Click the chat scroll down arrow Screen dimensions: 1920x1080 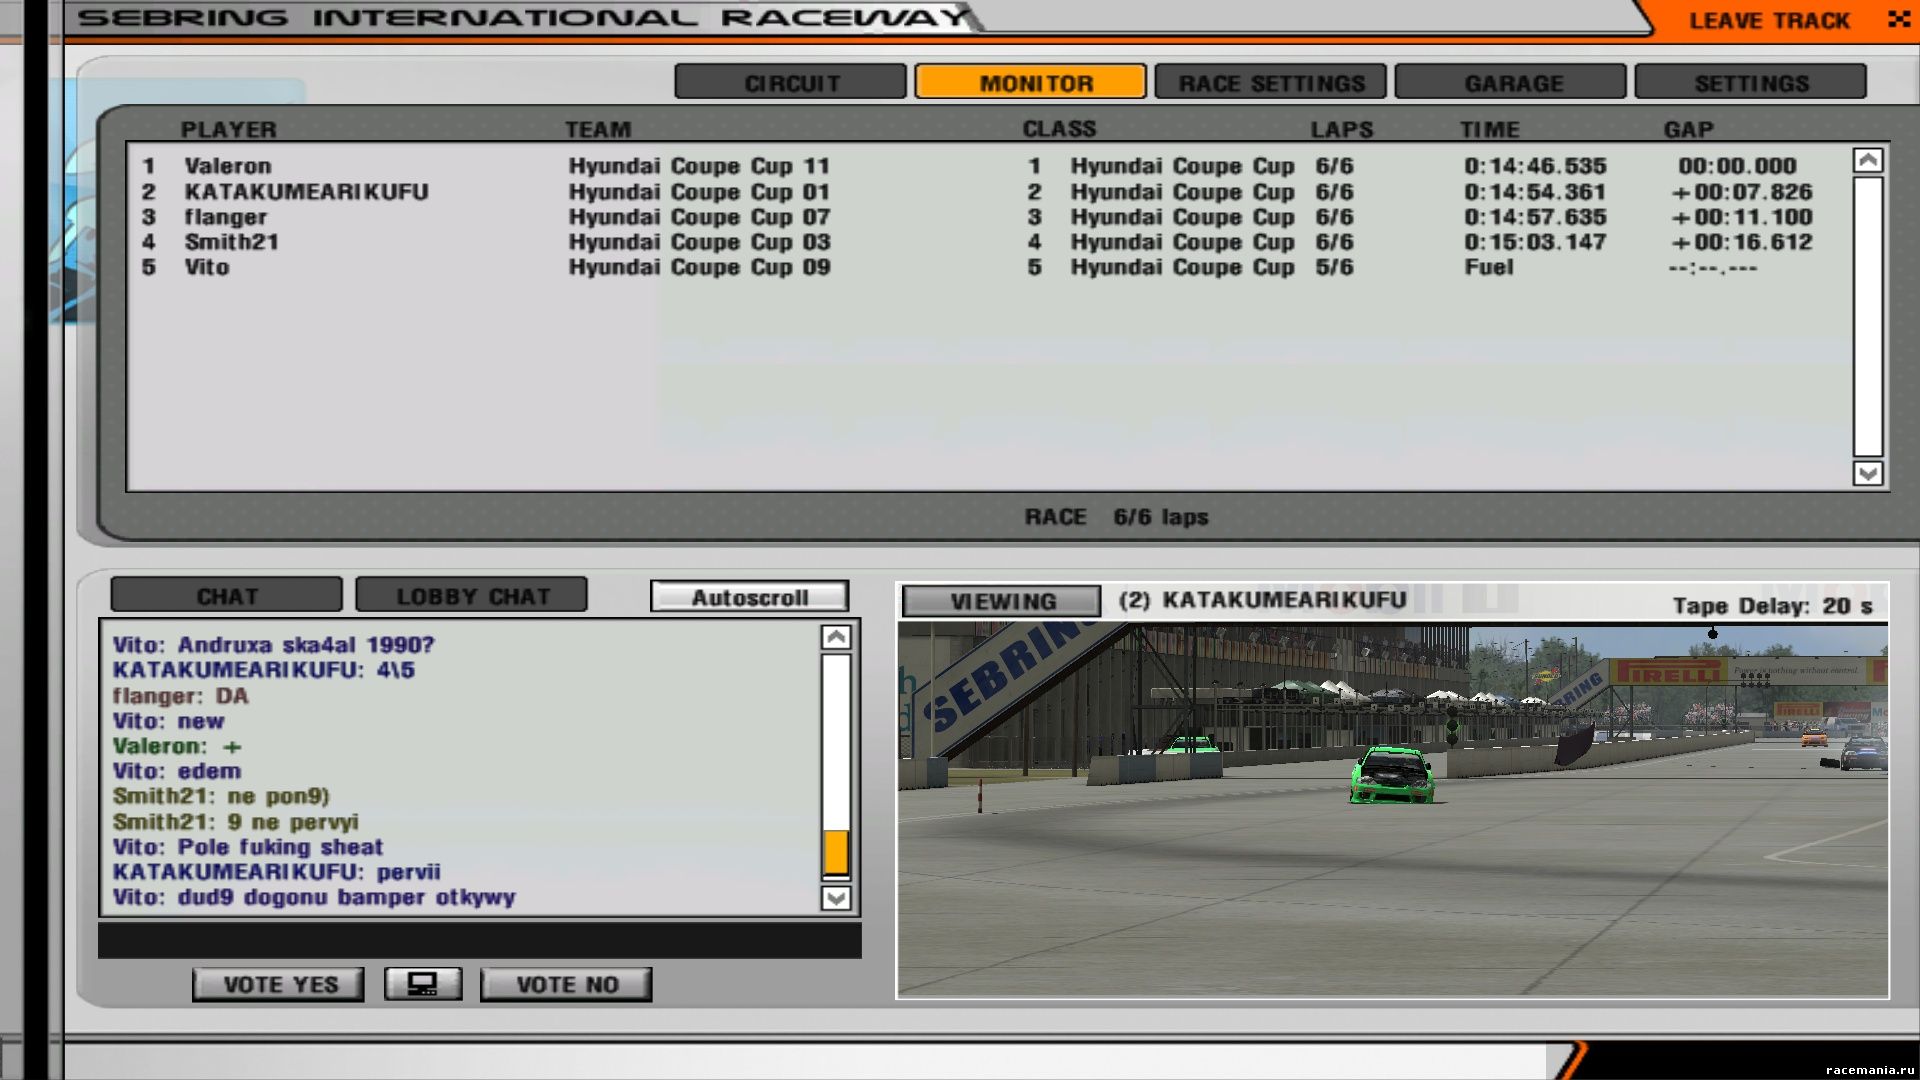pos(836,898)
